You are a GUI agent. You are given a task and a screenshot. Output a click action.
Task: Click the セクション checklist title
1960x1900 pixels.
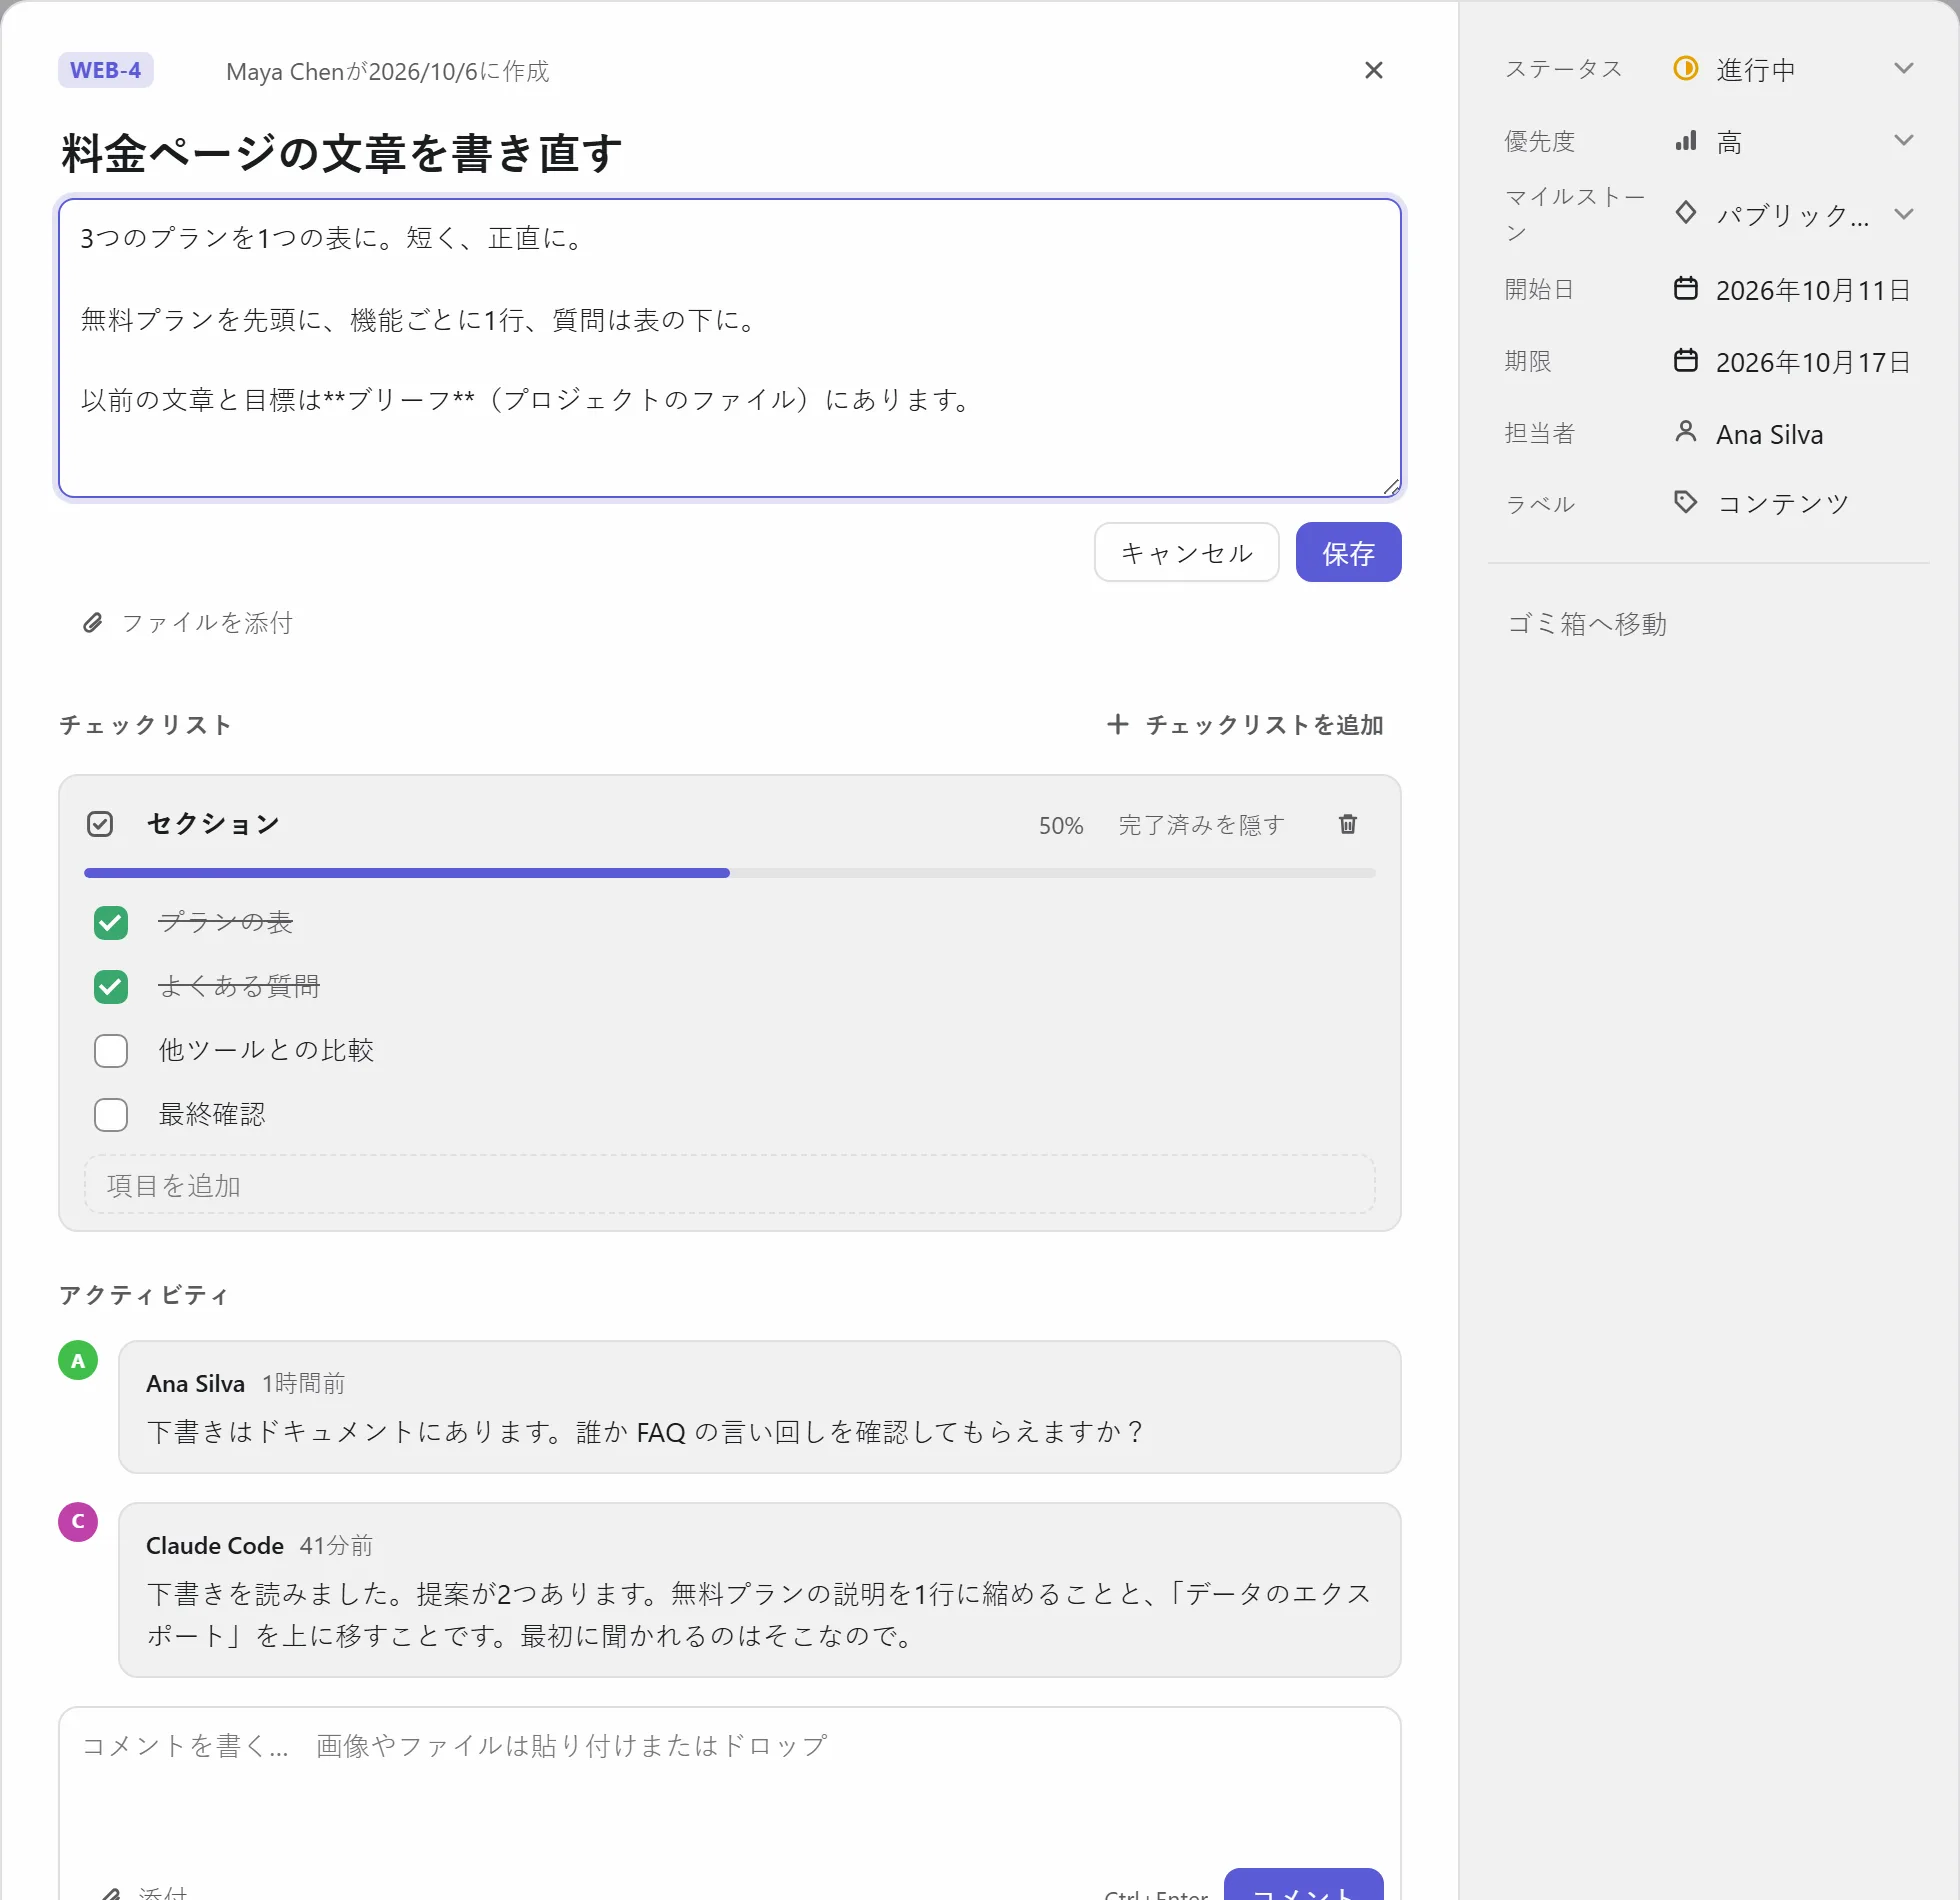pos(212,823)
